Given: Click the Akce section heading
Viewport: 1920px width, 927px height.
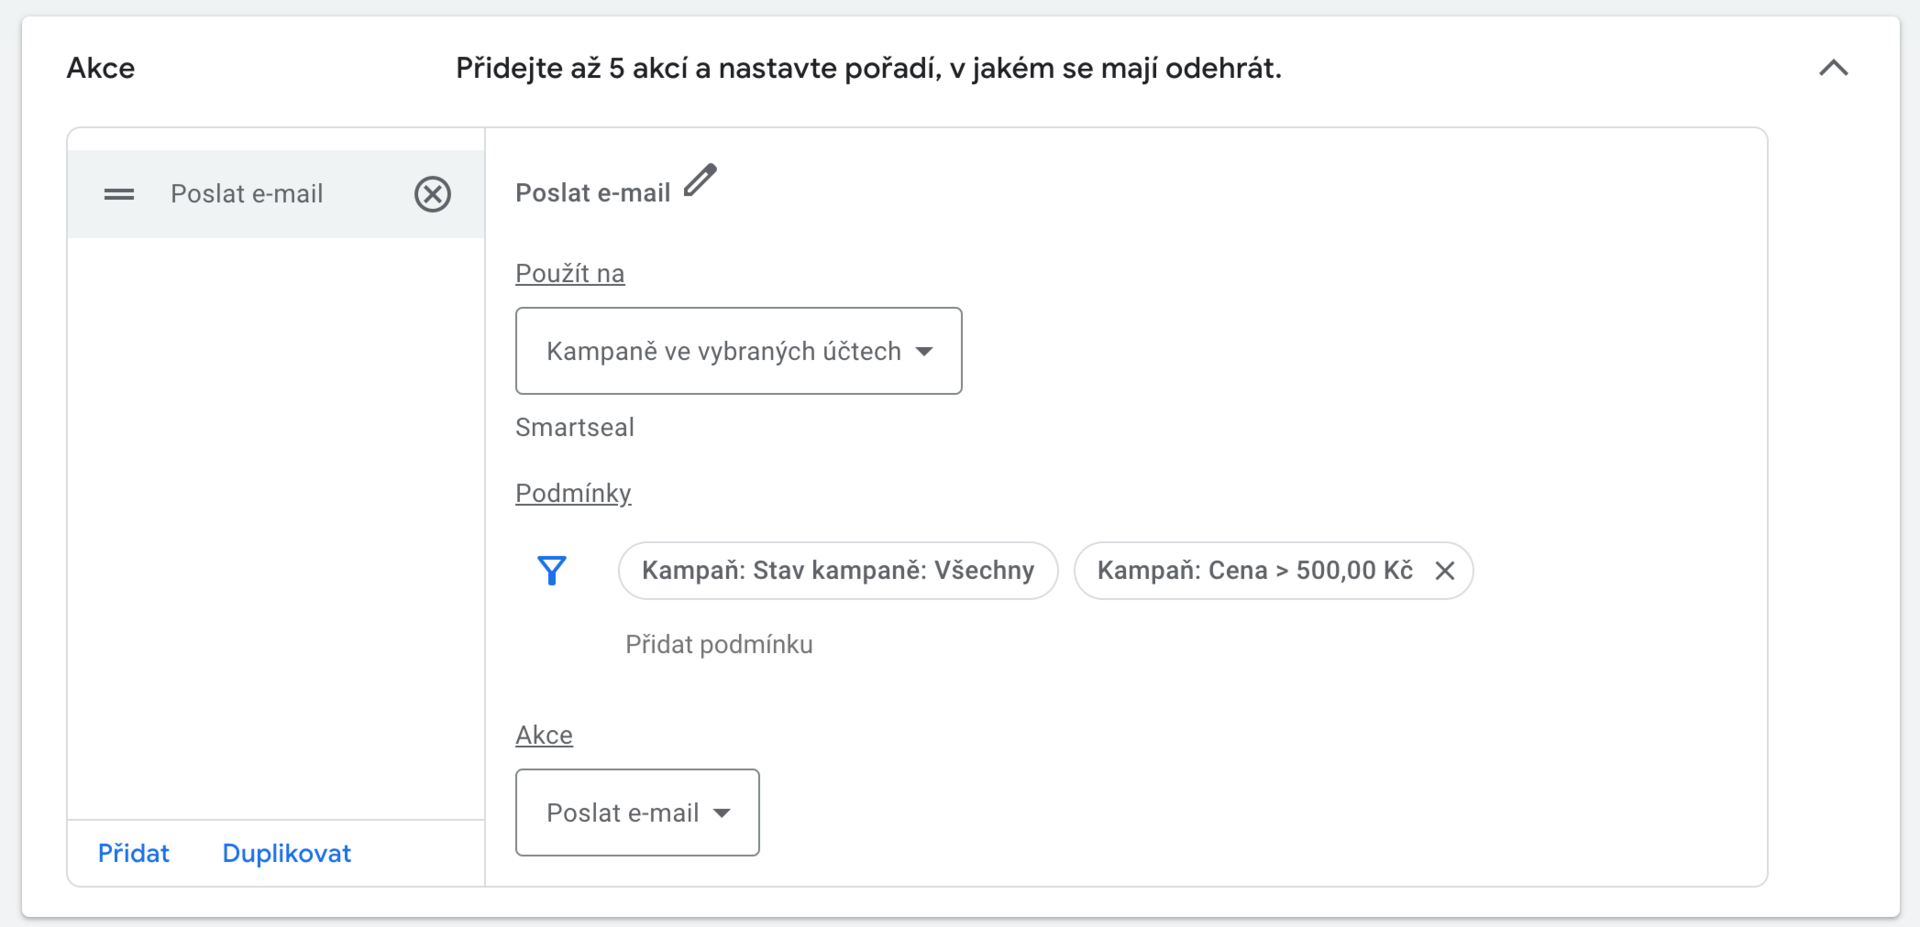Looking at the screenshot, I should [100, 68].
